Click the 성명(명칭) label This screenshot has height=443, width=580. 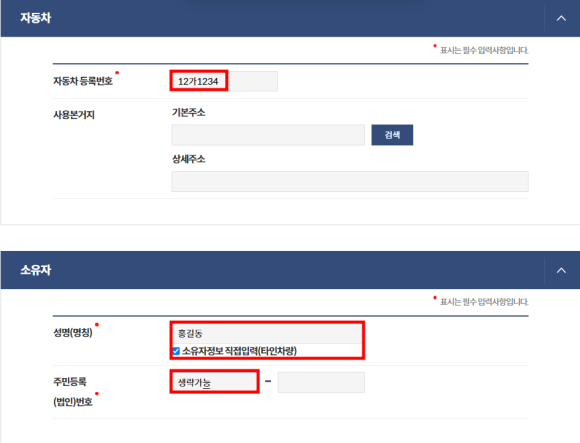[x=73, y=332]
